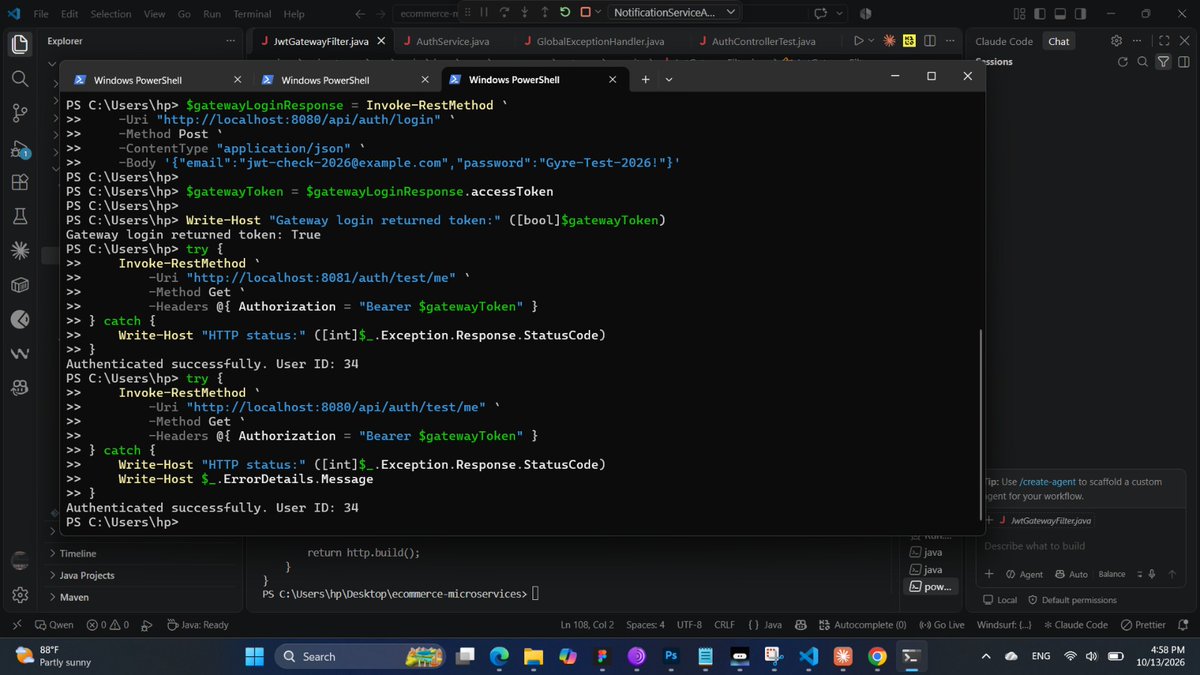1200x675 pixels.
Task: Click the microphone voice input icon in chat
Action: tap(1152, 574)
